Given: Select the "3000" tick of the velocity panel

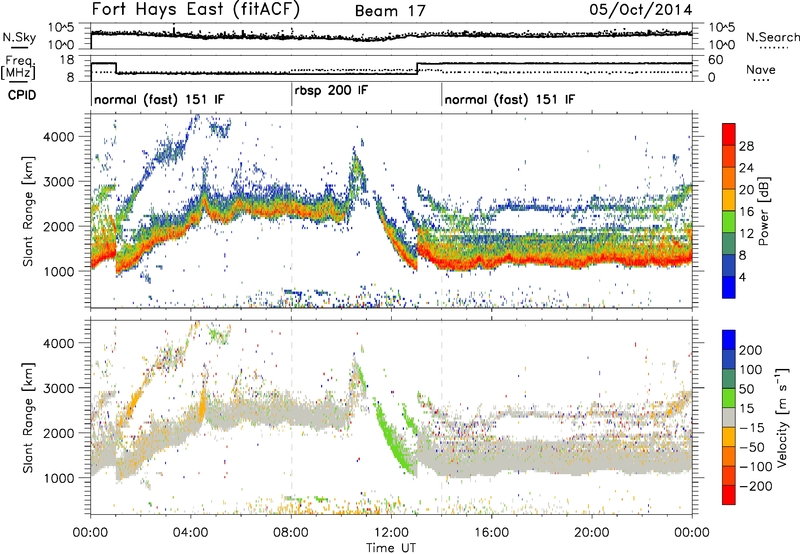Looking at the screenshot, I should [x=58, y=388].
